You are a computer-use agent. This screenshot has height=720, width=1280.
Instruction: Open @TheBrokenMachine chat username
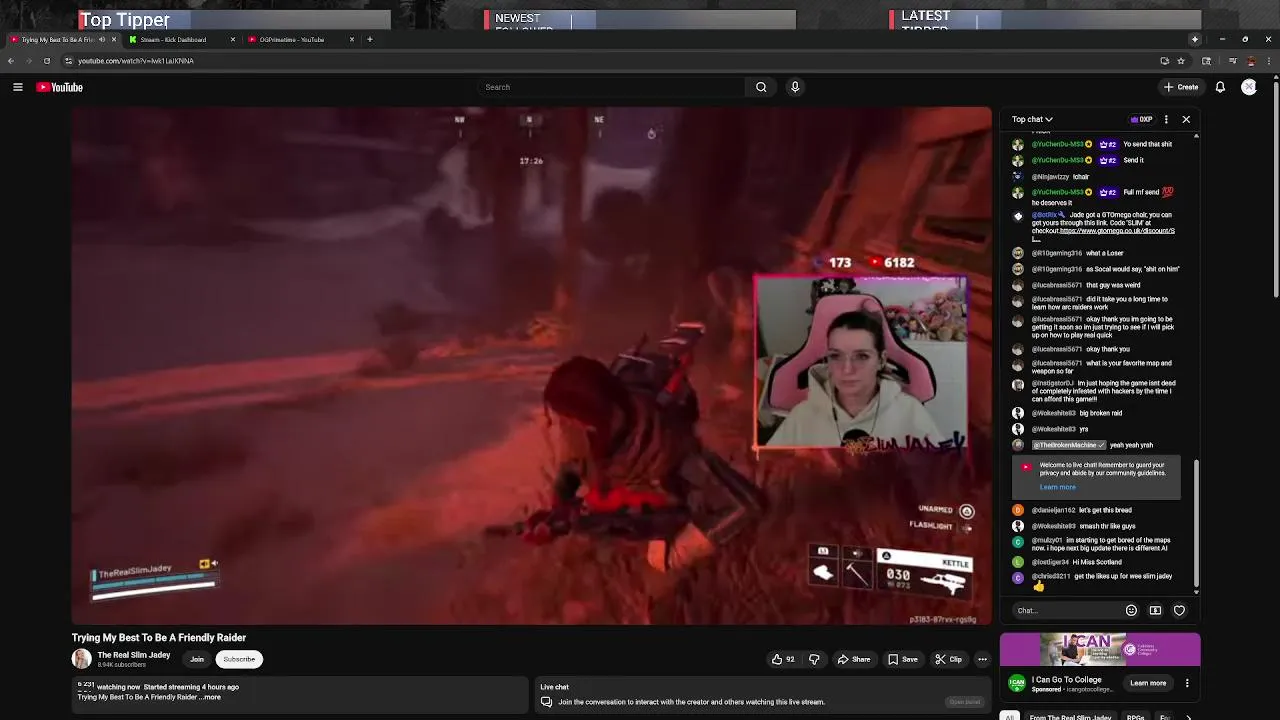[x=1068, y=445]
